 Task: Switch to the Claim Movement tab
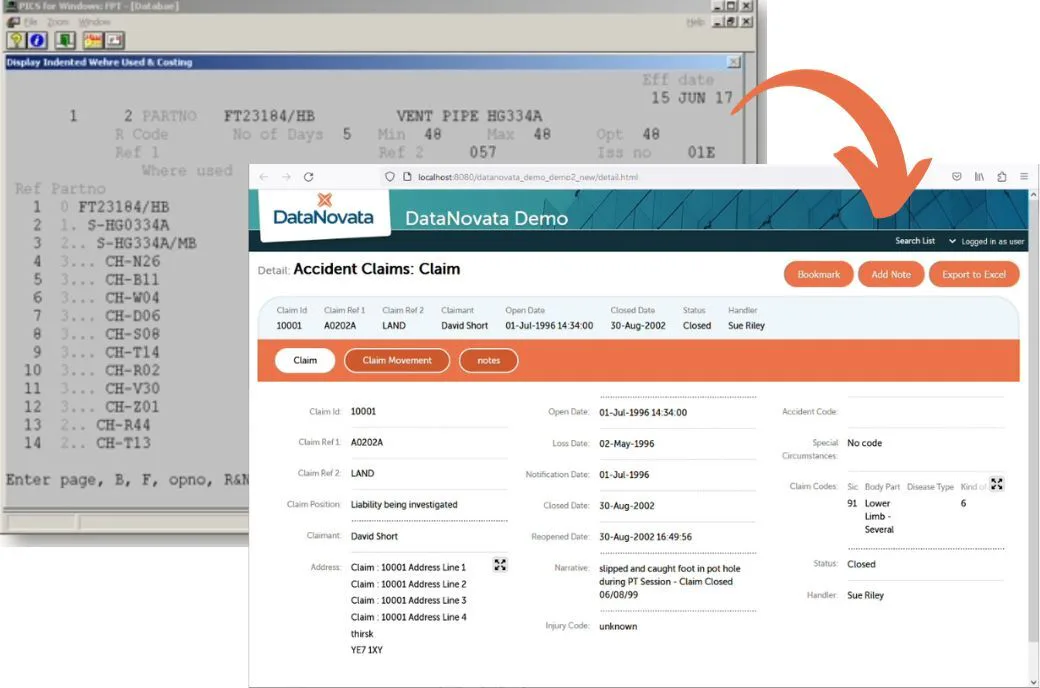point(397,360)
